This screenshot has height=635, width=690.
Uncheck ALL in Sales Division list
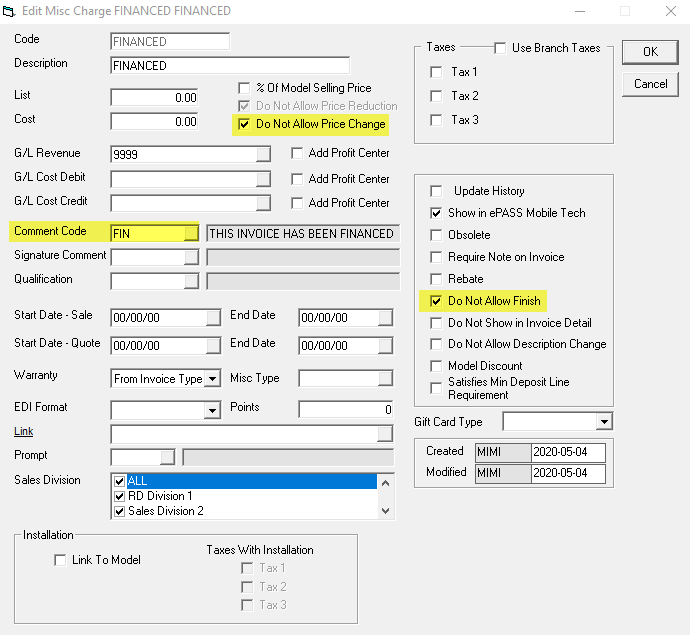pos(119,481)
